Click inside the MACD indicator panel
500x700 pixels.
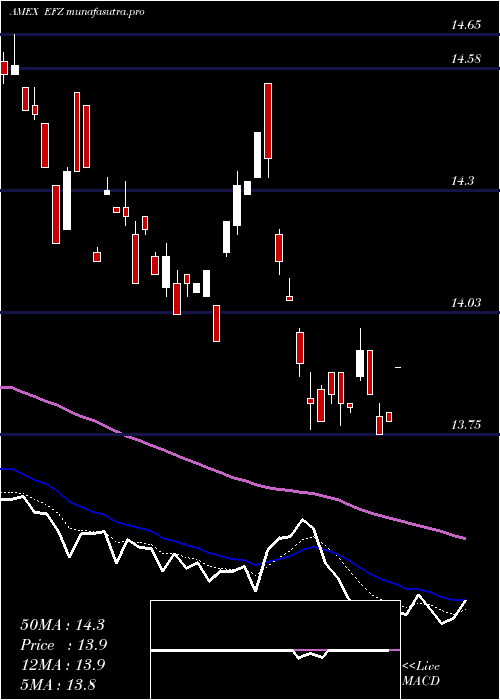(x=275, y=650)
